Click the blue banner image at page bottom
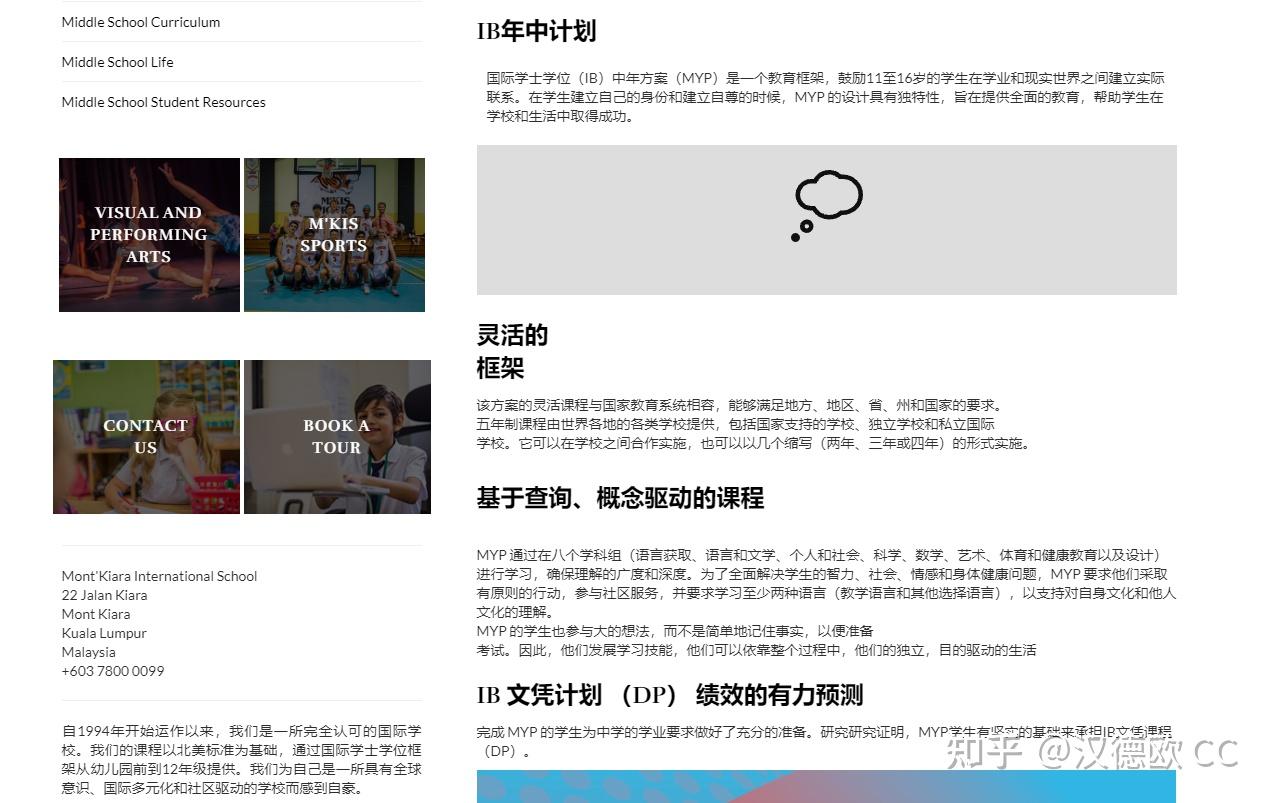1271x803 pixels. coord(826,786)
